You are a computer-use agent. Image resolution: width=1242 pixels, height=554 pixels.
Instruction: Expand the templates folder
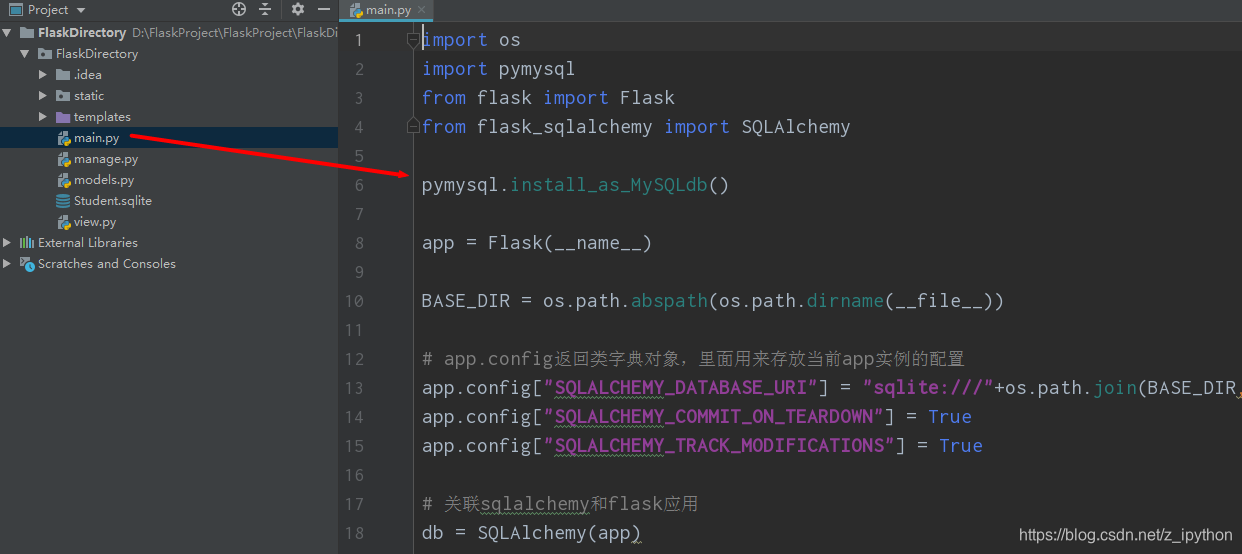pyautogui.click(x=43, y=117)
